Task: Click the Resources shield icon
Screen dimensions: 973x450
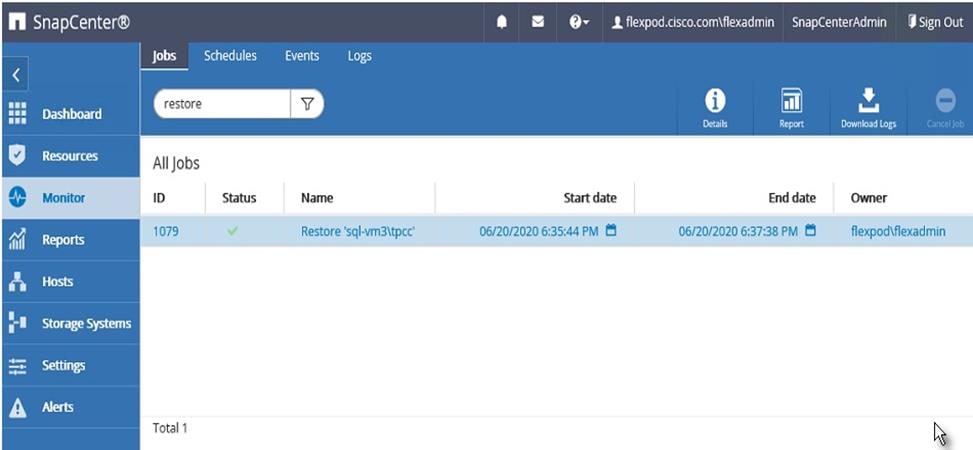Action: [x=17, y=156]
